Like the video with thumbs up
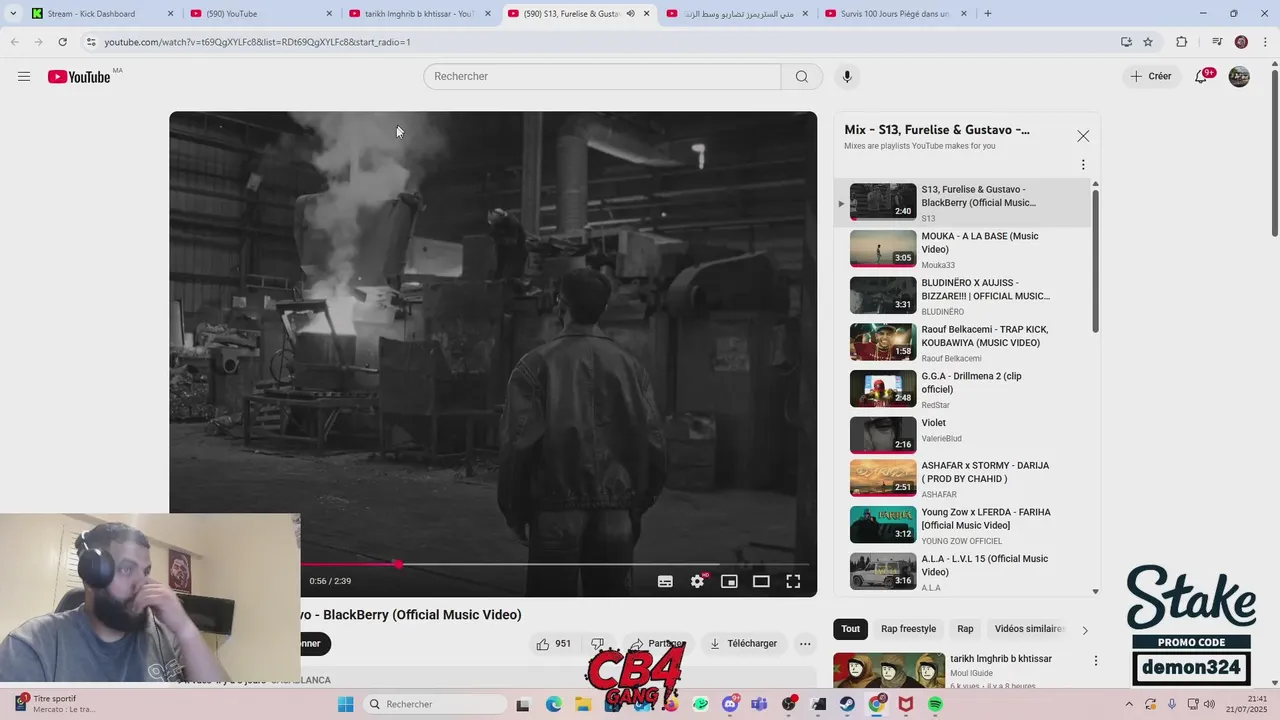This screenshot has height=720, width=1280. tap(556, 644)
